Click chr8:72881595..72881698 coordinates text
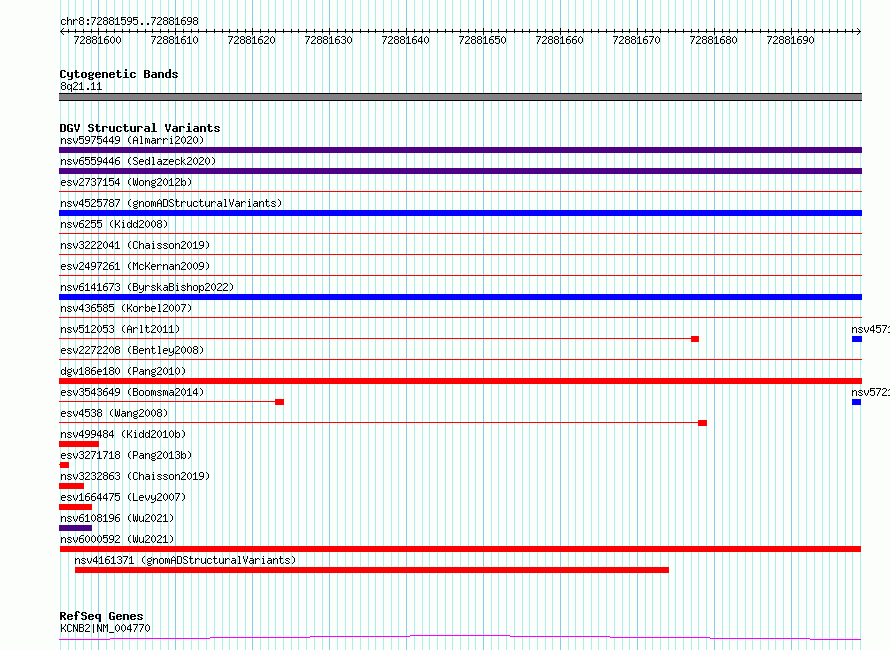This screenshot has height=650, width=890. (x=129, y=21)
